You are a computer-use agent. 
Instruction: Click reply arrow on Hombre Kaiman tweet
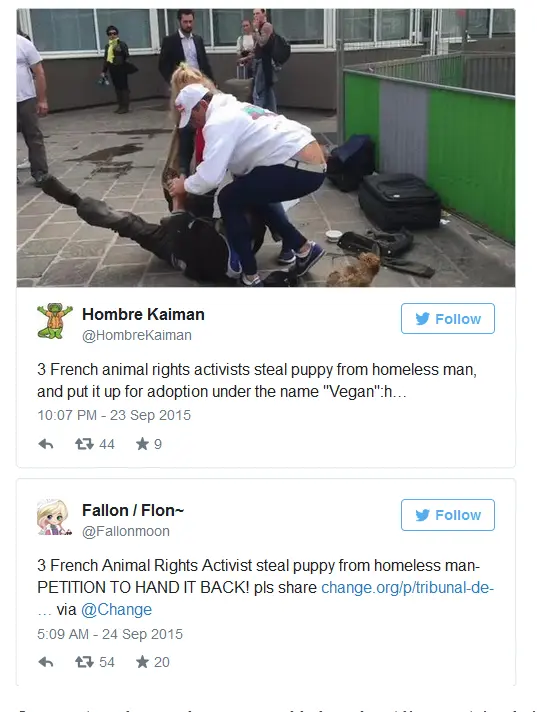pyautogui.click(x=45, y=444)
